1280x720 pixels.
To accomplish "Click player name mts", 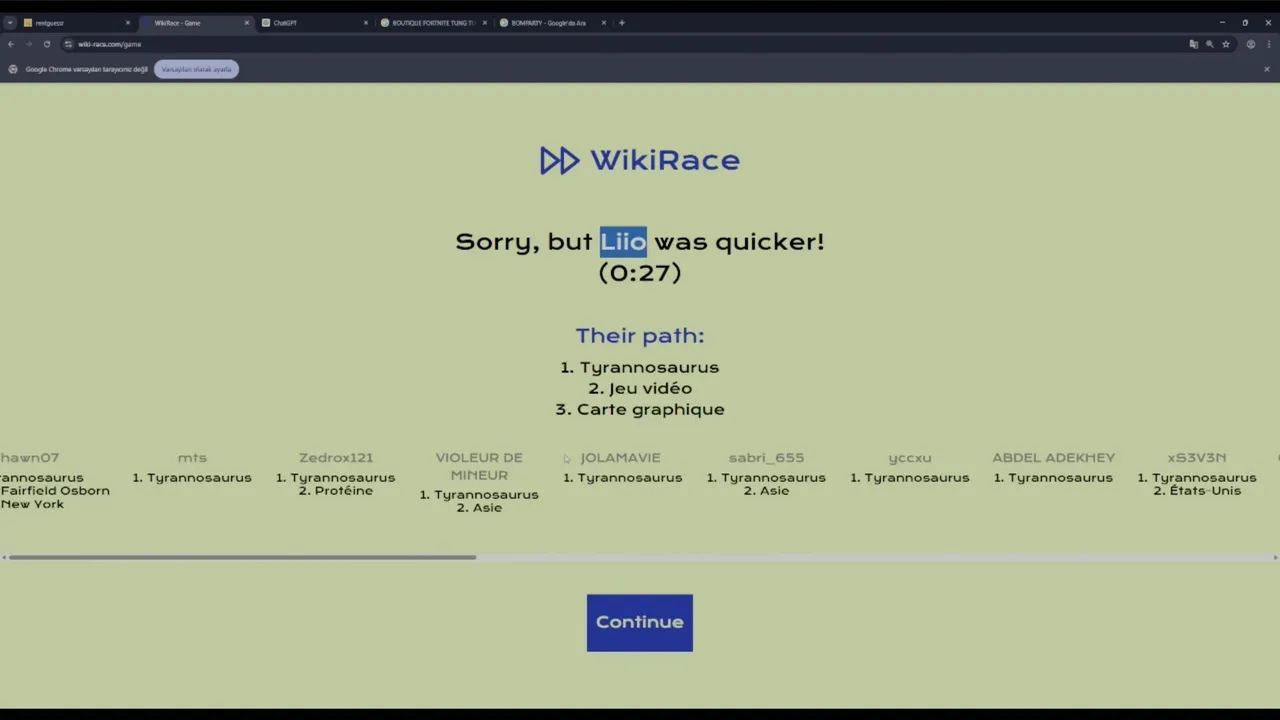I will click(192, 457).
